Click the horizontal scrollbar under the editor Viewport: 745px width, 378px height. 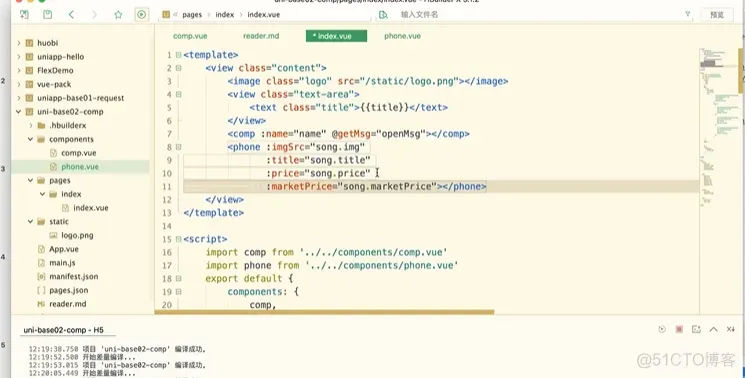325,312
